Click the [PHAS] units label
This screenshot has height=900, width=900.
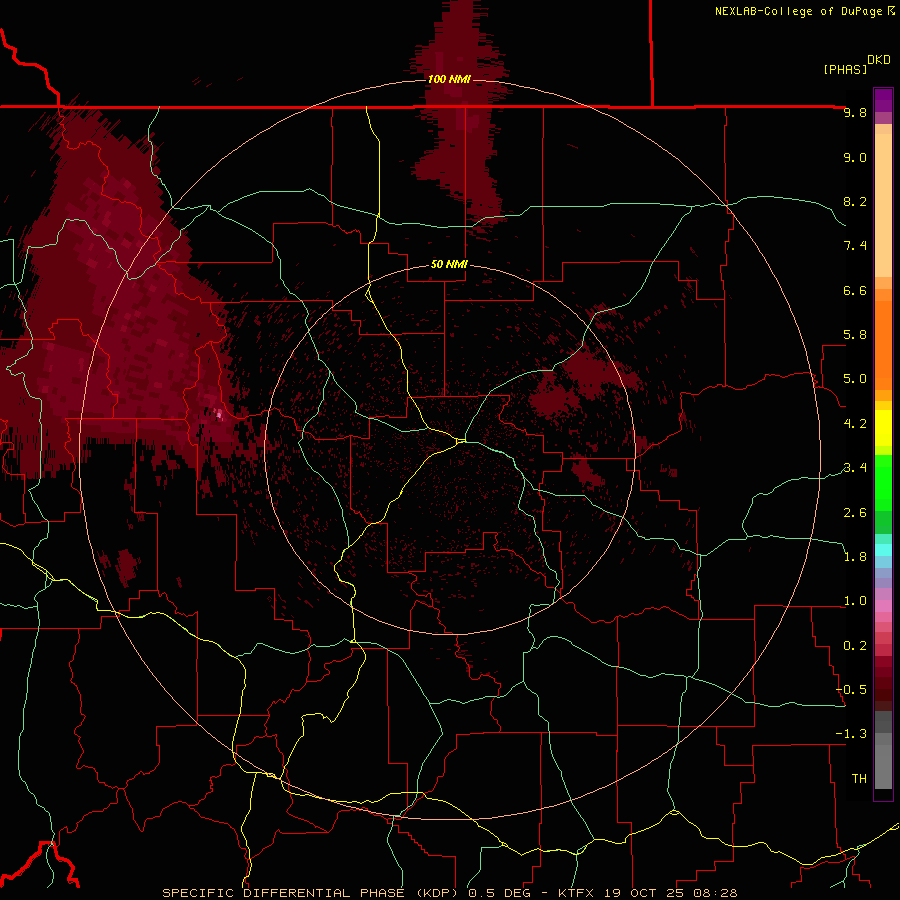point(845,69)
